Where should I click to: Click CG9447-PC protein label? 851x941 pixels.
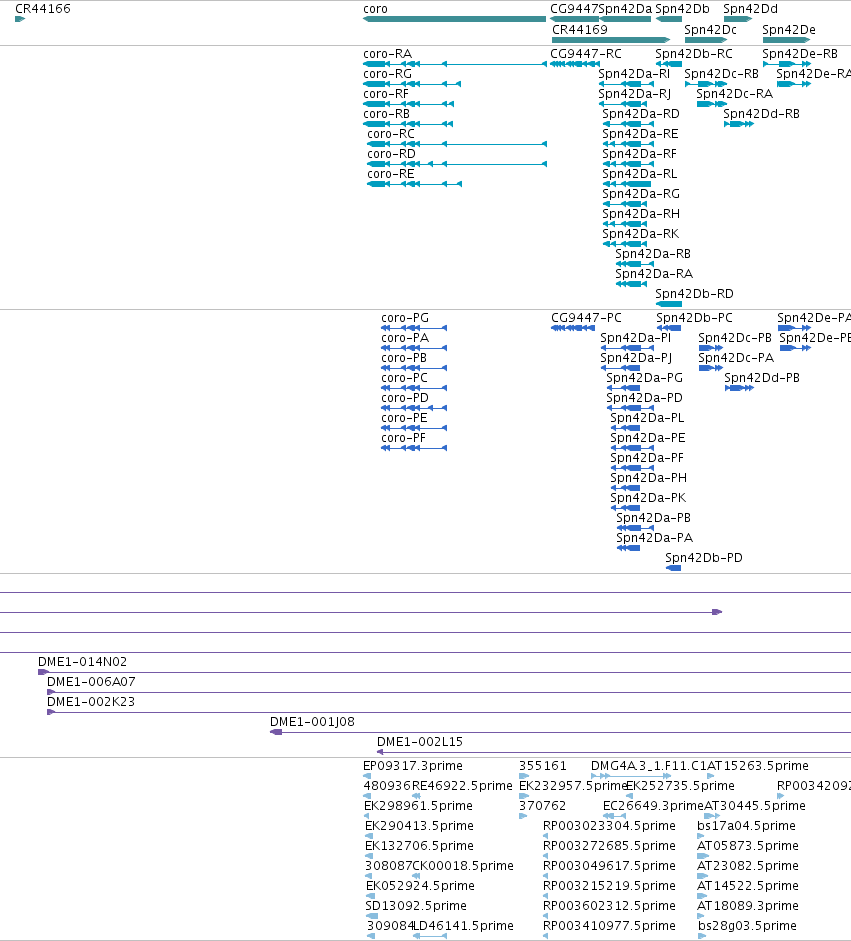586,318
